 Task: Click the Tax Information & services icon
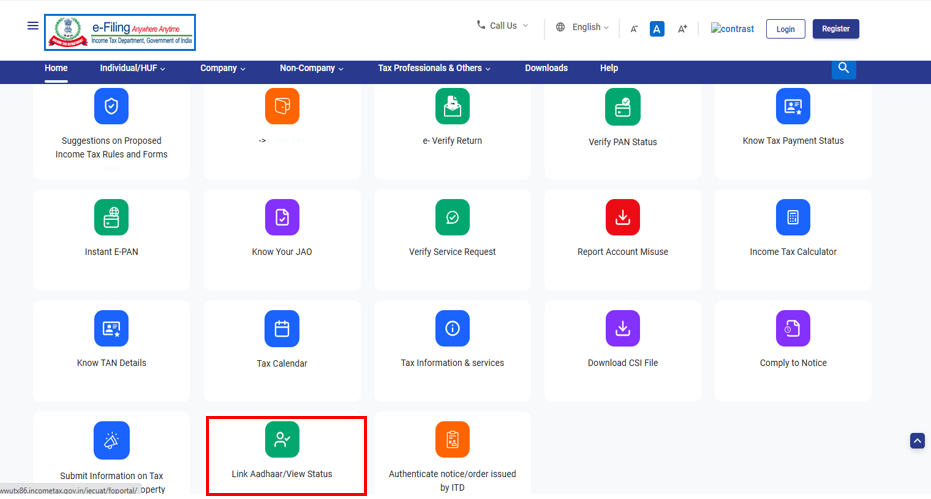click(x=452, y=329)
